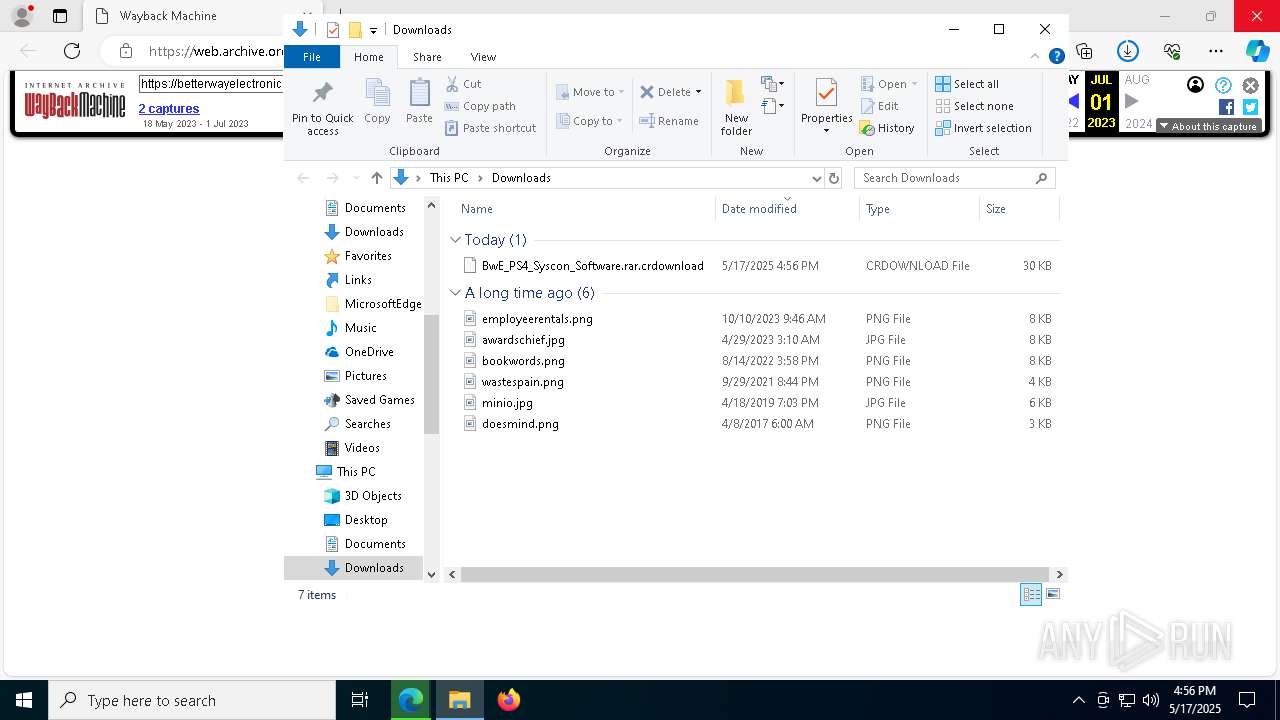
Task: Refresh the Downloads folder view
Action: pyautogui.click(x=834, y=178)
